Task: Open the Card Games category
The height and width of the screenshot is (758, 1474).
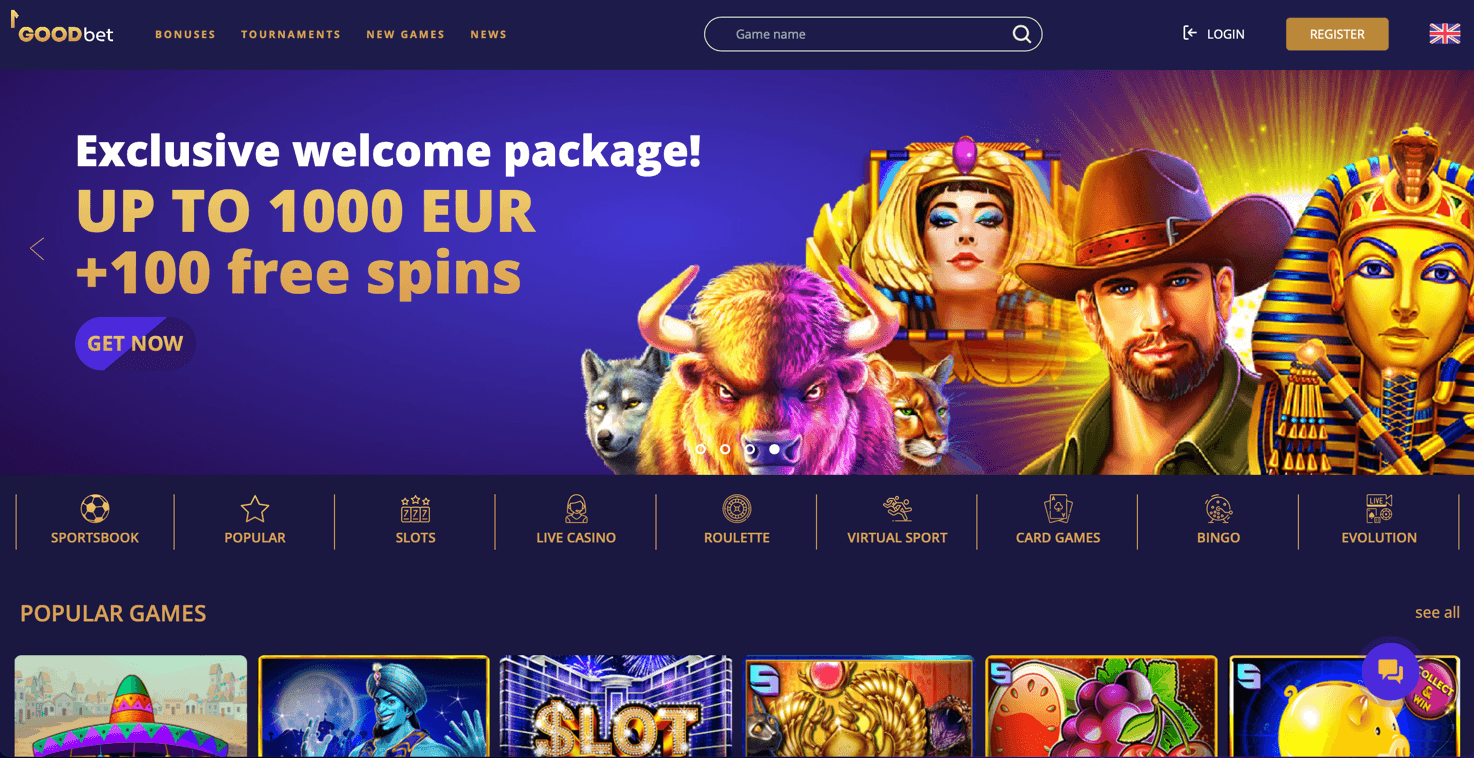Action: coord(1058,521)
